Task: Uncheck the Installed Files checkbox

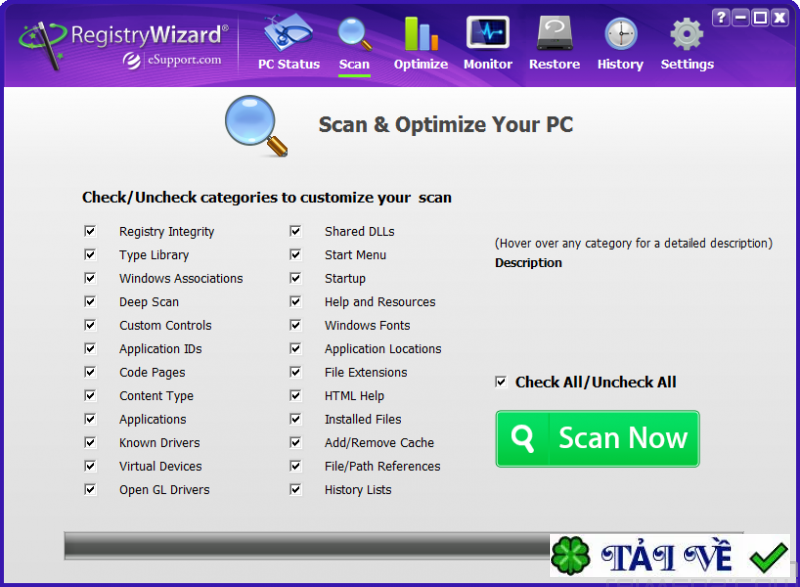Action: (295, 419)
